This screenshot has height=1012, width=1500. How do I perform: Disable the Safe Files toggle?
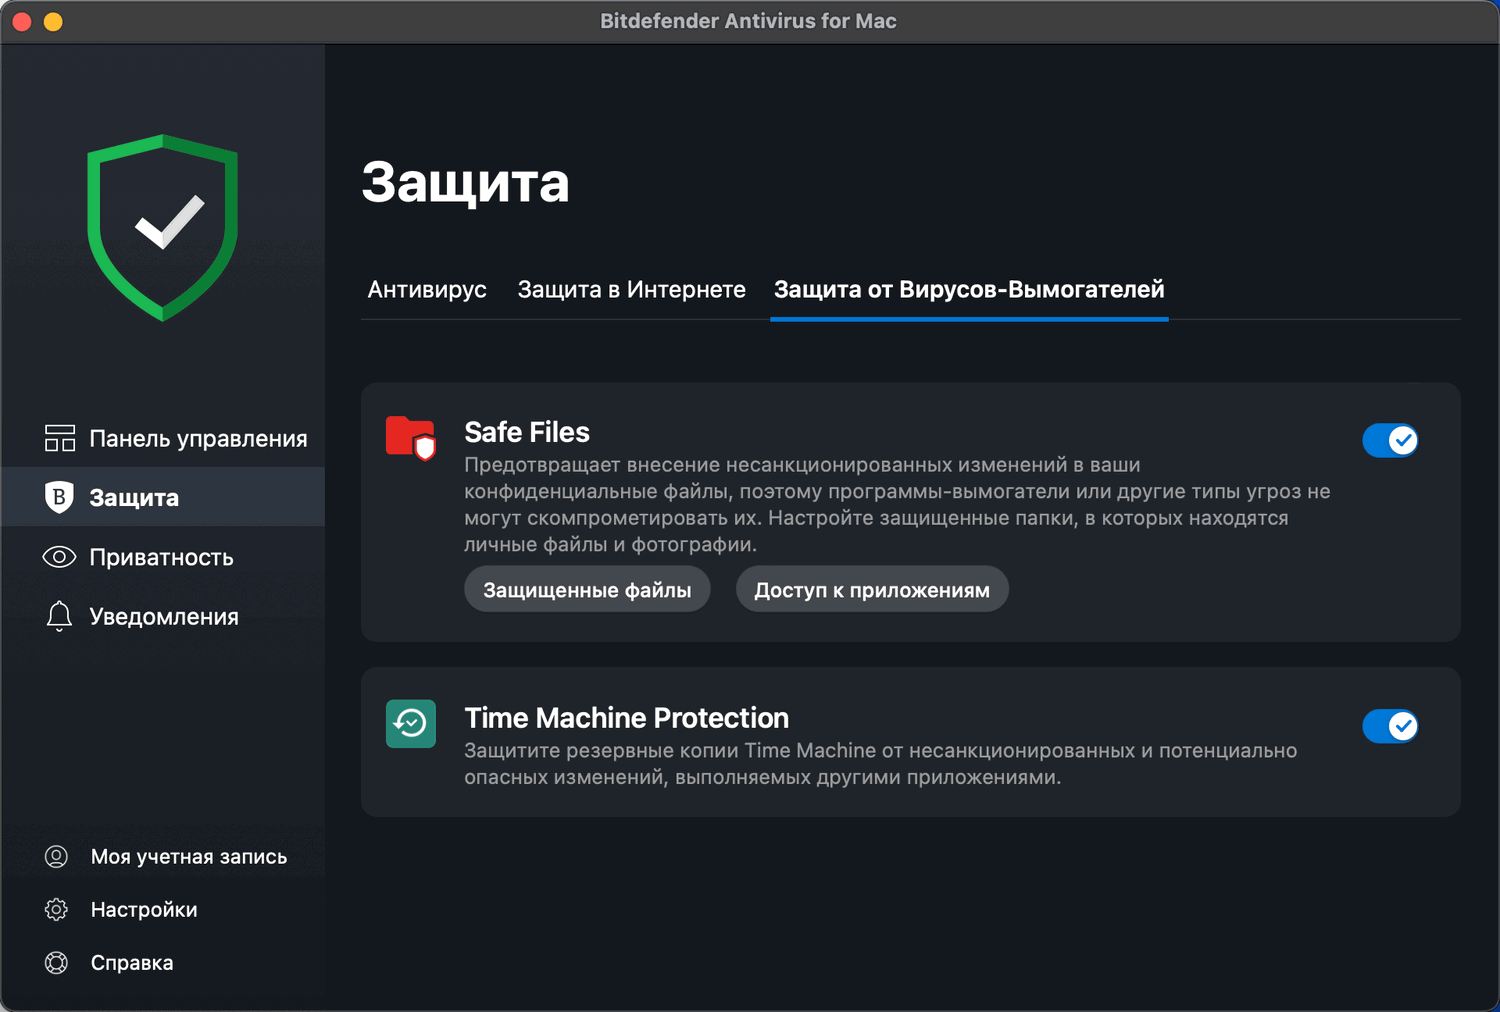click(x=1390, y=440)
